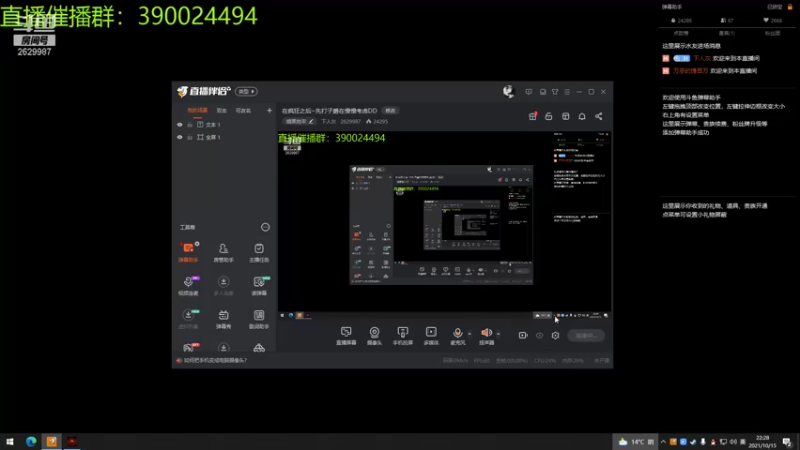The width and height of the screenshot is (800, 450).
Task: Toggle the lock on the 文本 1 layer
Action: pos(190,124)
